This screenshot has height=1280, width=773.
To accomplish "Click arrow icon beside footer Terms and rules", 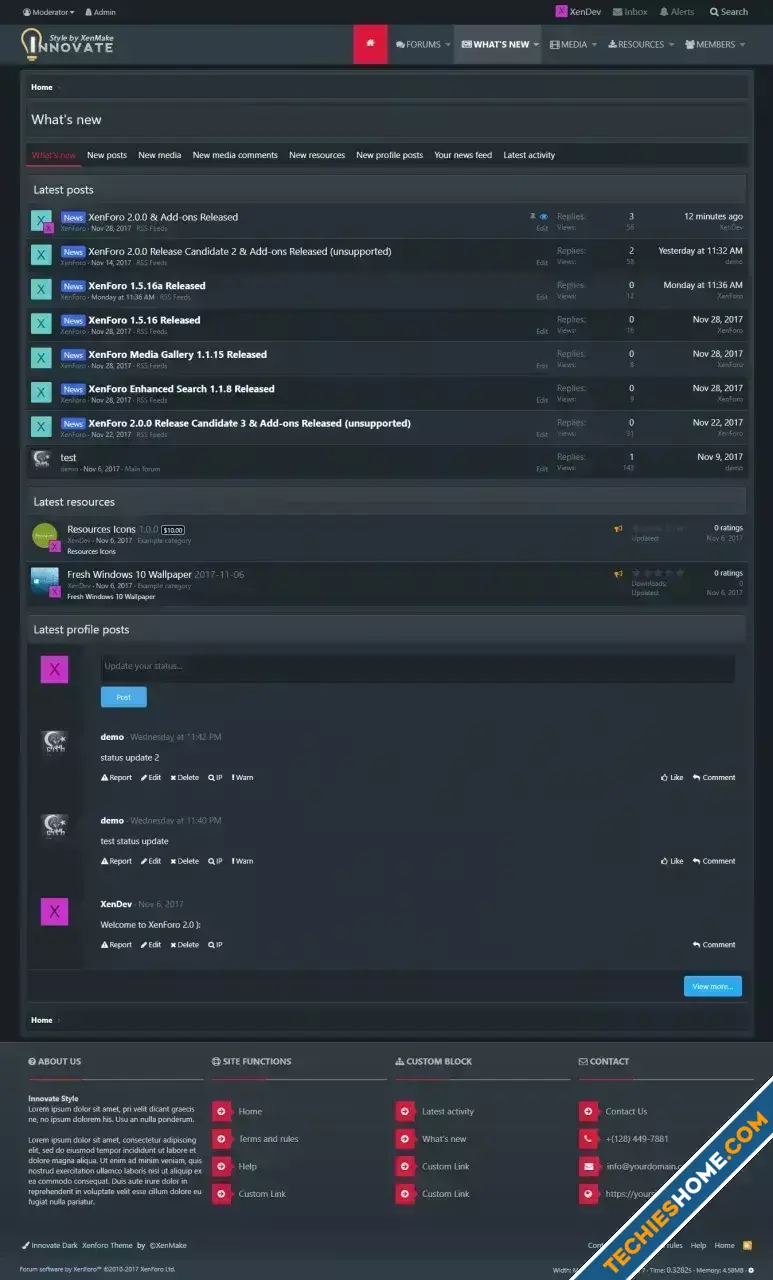I will pyautogui.click(x=221, y=1139).
